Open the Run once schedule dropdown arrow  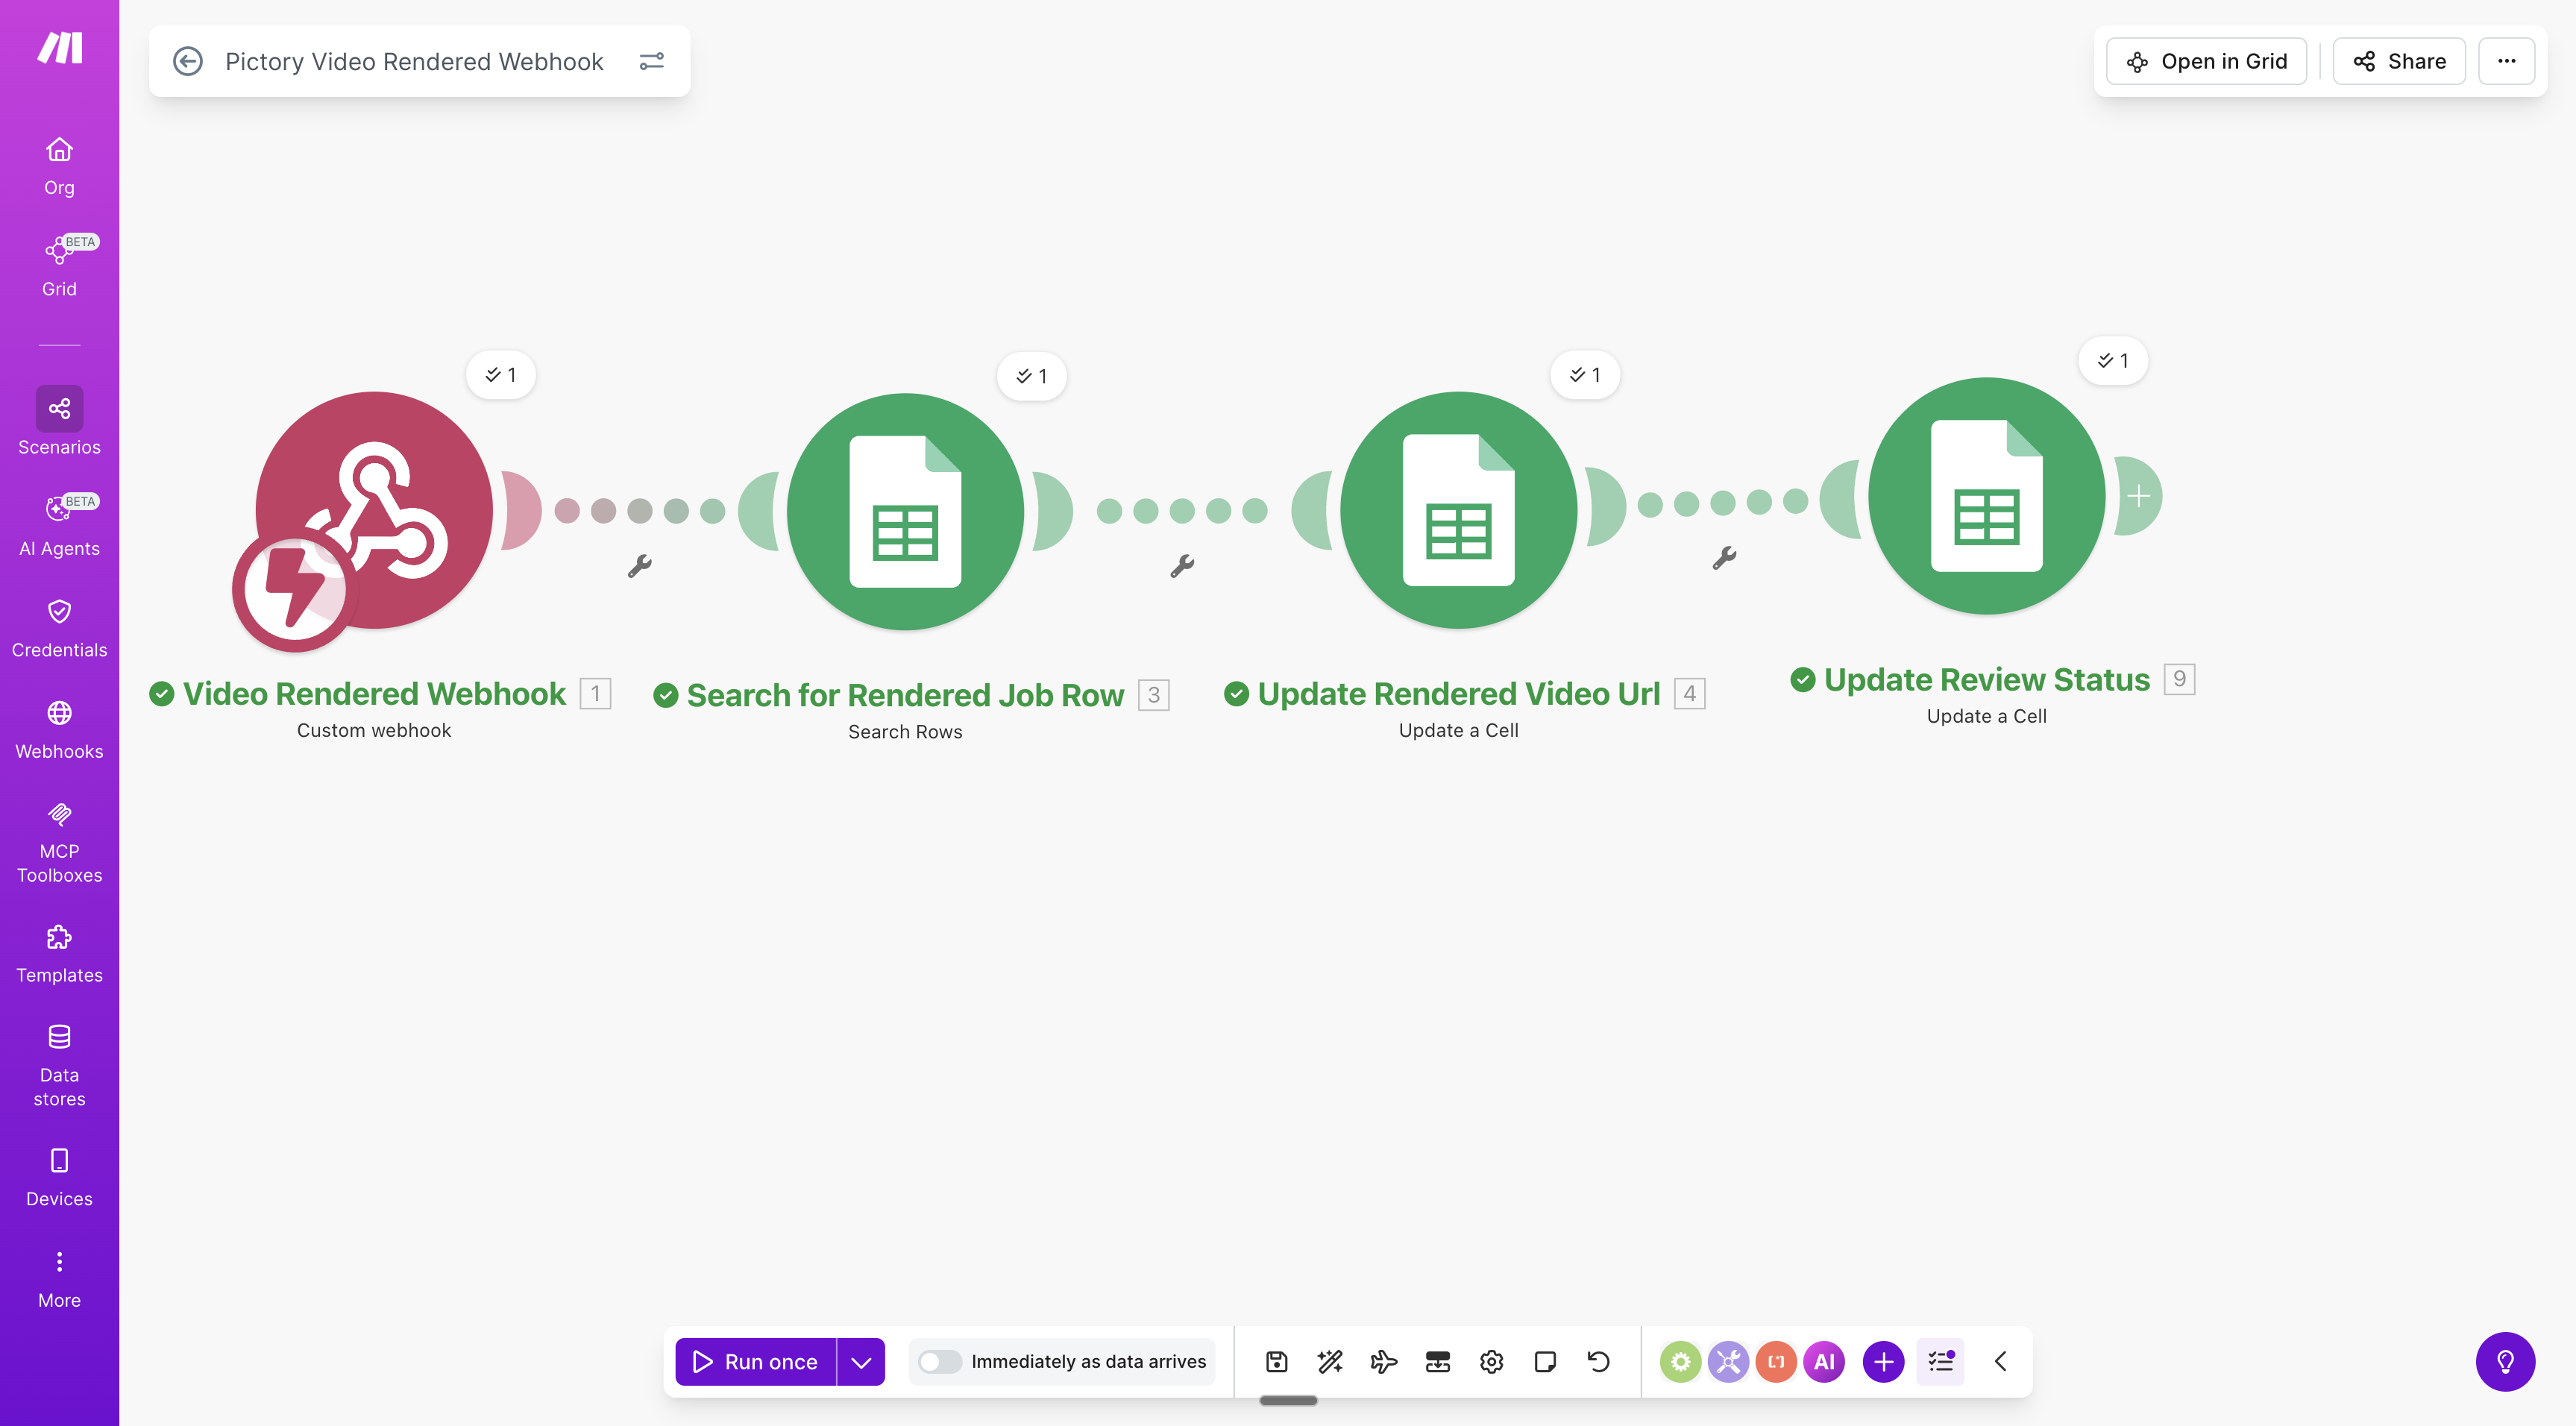[x=860, y=1361]
